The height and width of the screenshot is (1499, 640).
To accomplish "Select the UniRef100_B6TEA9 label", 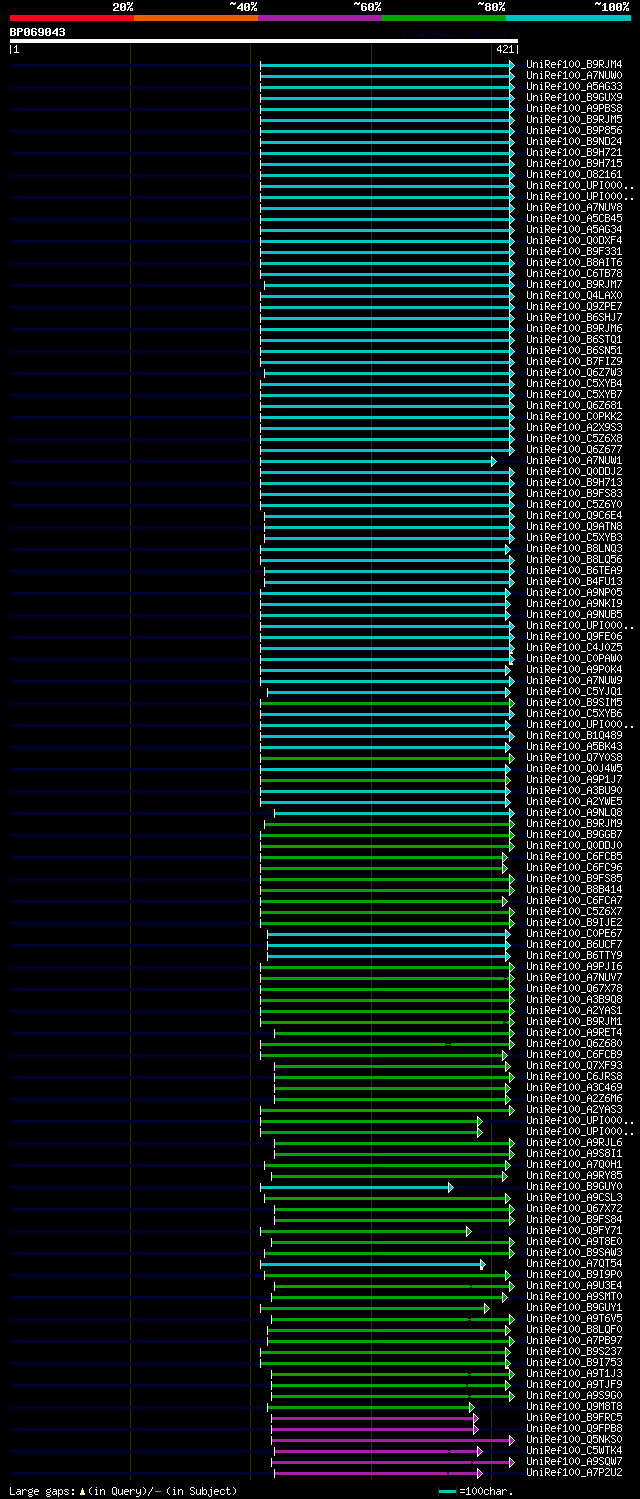I will point(574,570).
